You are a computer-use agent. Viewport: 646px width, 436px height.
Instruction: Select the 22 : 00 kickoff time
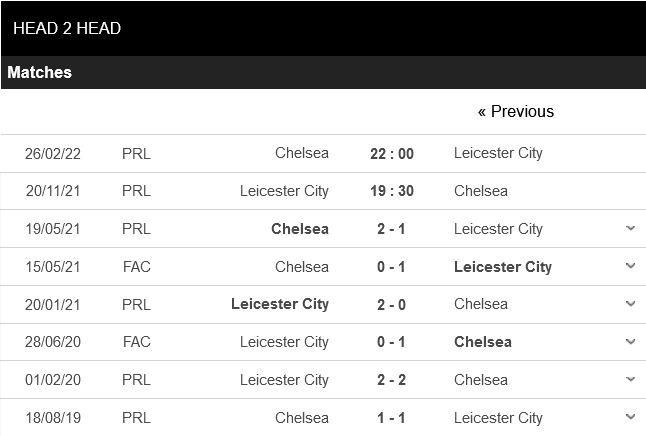click(x=391, y=154)
